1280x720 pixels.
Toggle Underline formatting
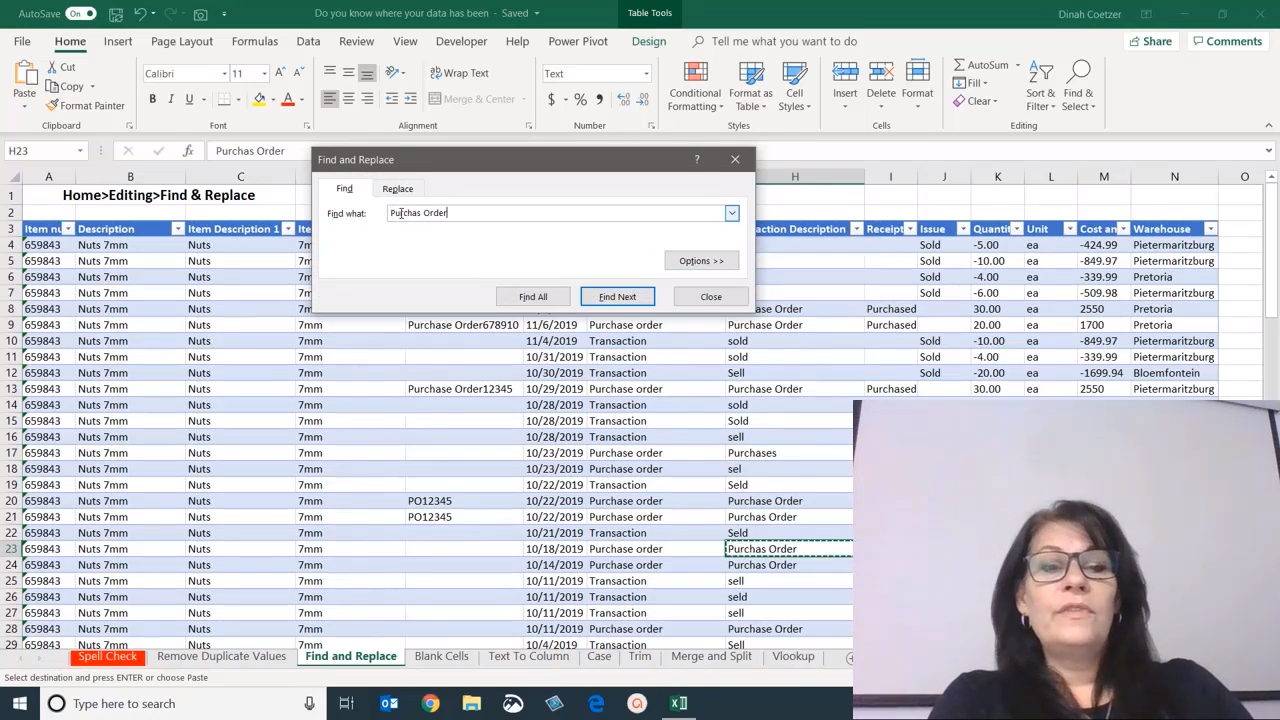coord(189,99)
